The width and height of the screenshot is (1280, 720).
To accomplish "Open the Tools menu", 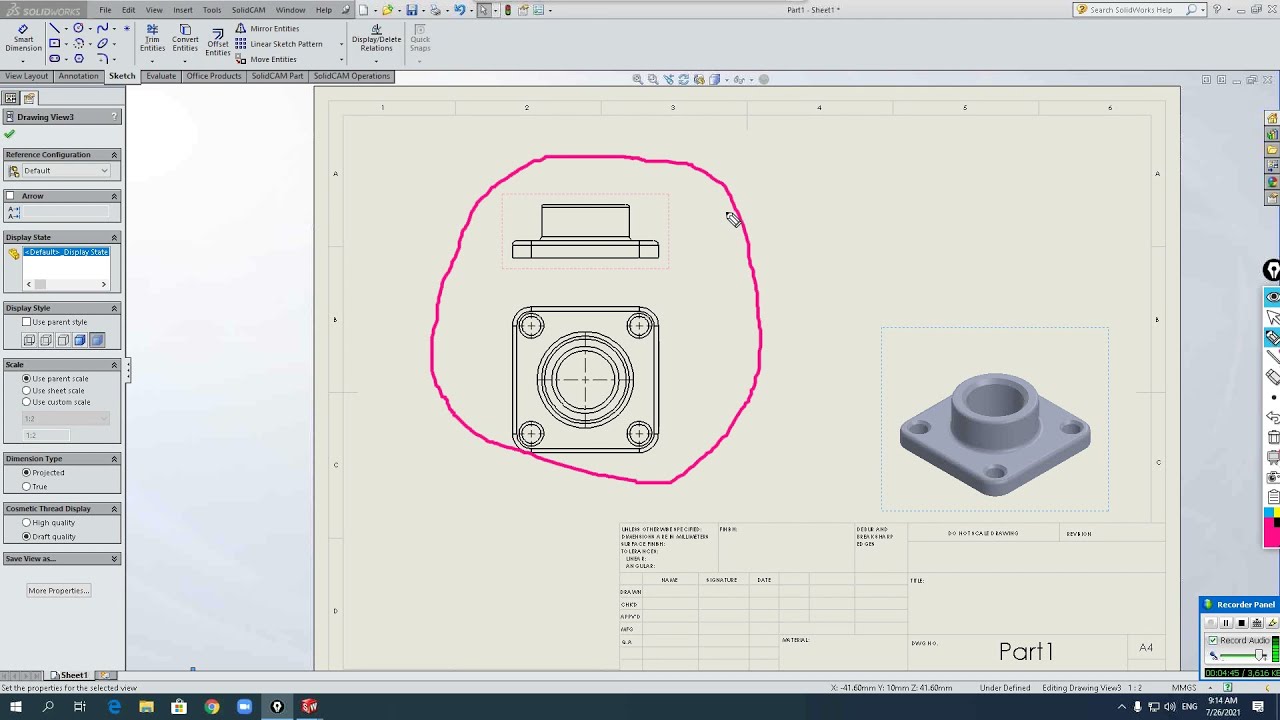I will pyautogui.click(x=212, y=10).
